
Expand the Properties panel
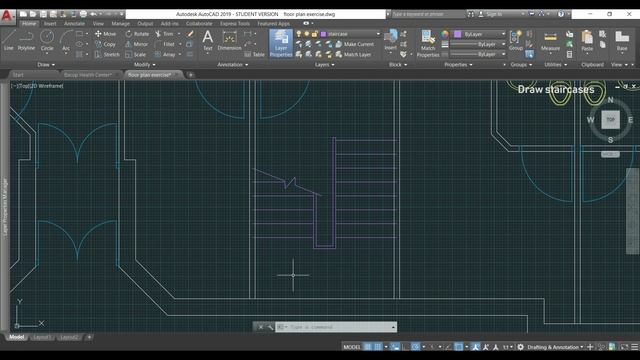pos(458,64)
